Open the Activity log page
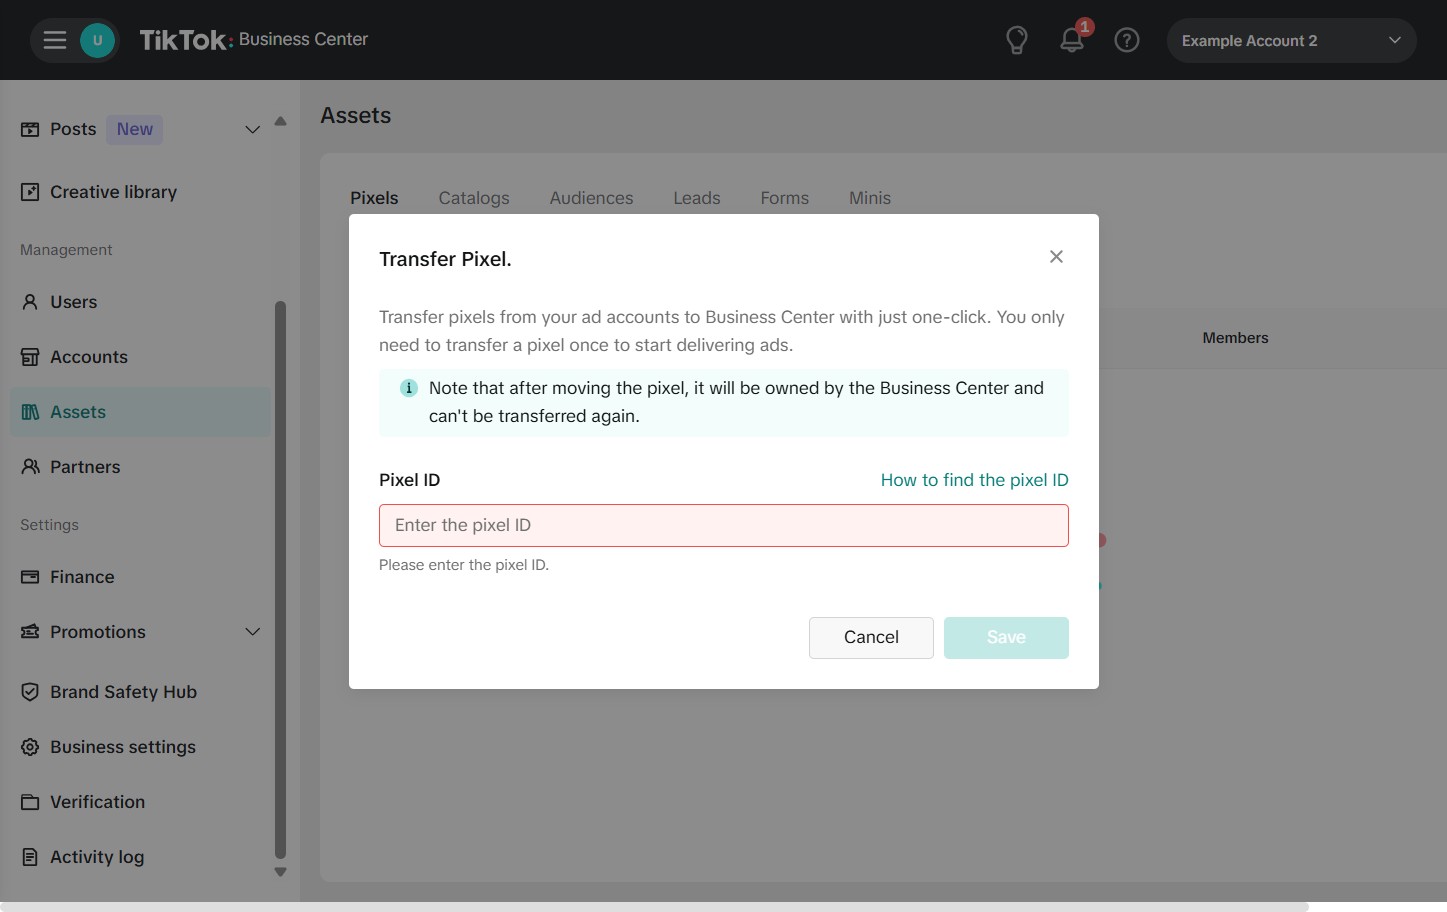The height and width of the screenshot is (912, 1447). point(97,857)
